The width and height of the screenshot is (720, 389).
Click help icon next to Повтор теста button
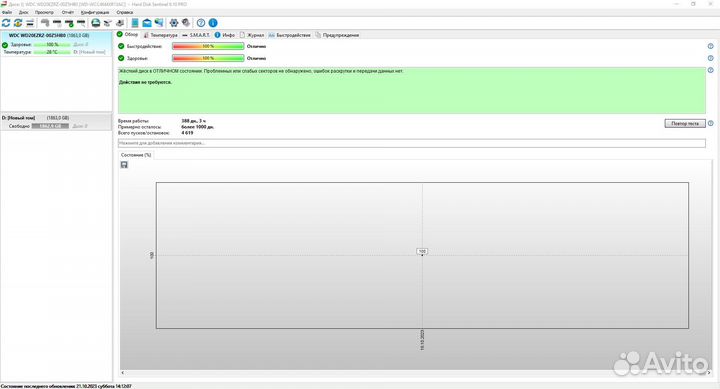pyautogui.click(x=710, y=124)
